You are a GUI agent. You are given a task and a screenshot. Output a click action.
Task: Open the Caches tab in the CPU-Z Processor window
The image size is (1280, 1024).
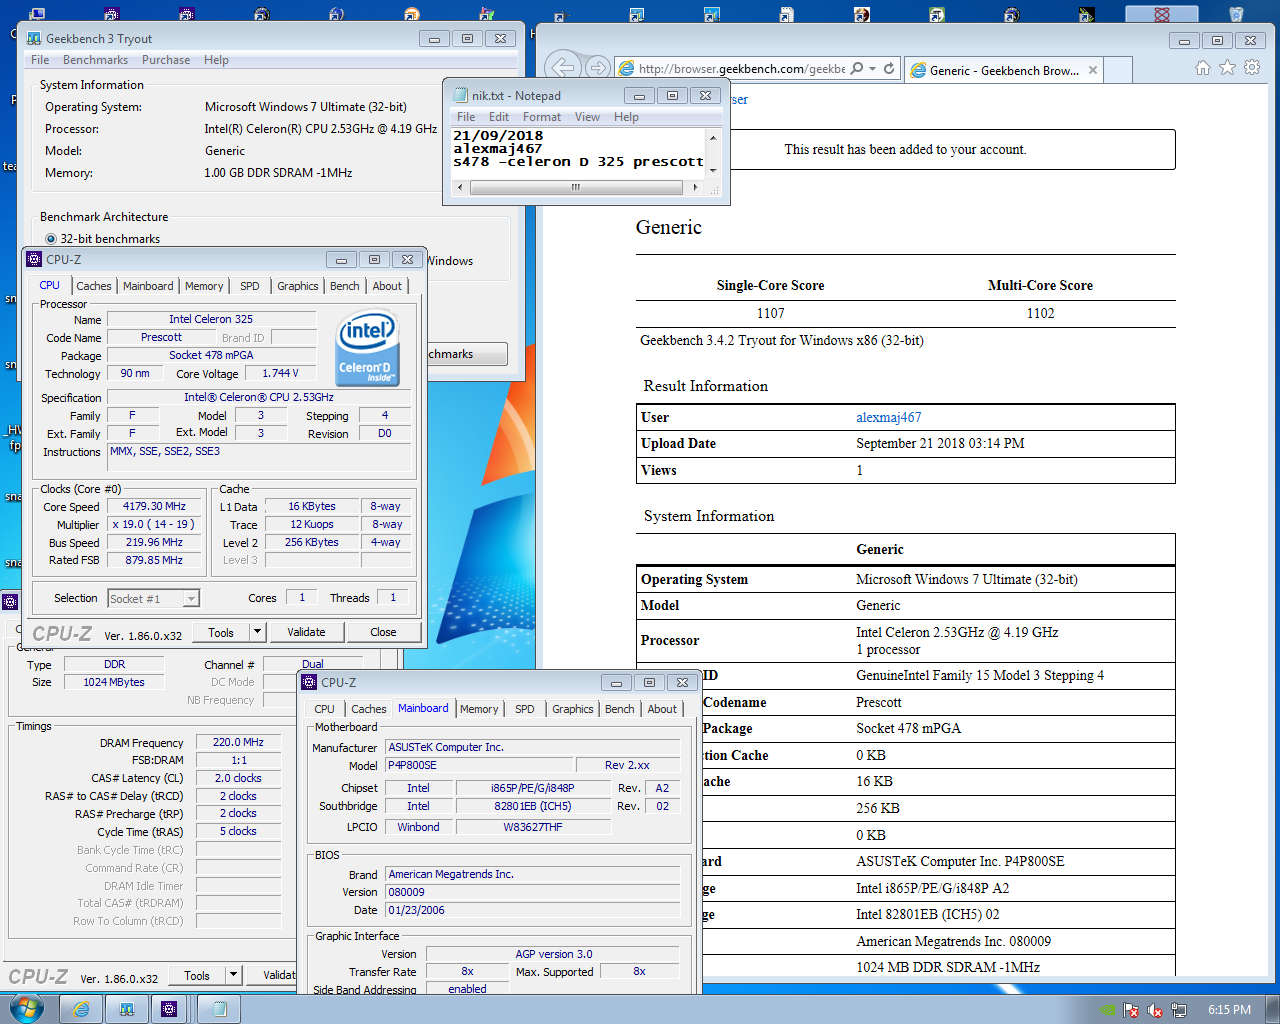[94, 286]
